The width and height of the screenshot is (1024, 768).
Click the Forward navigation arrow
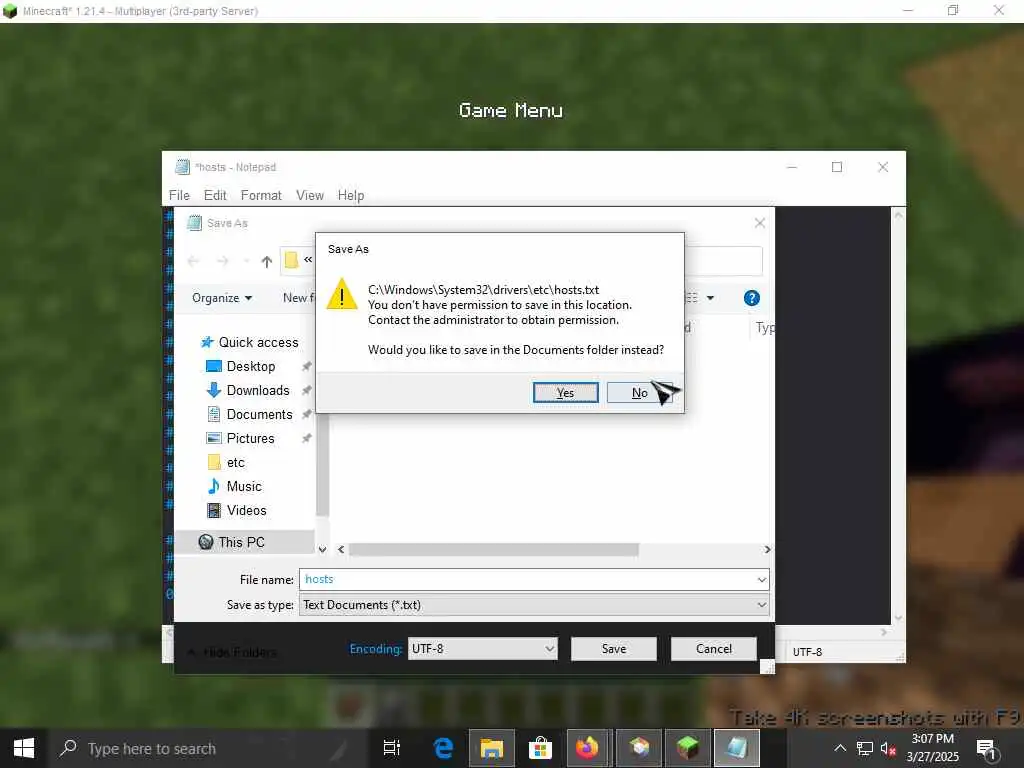click(x=223, y=261)
